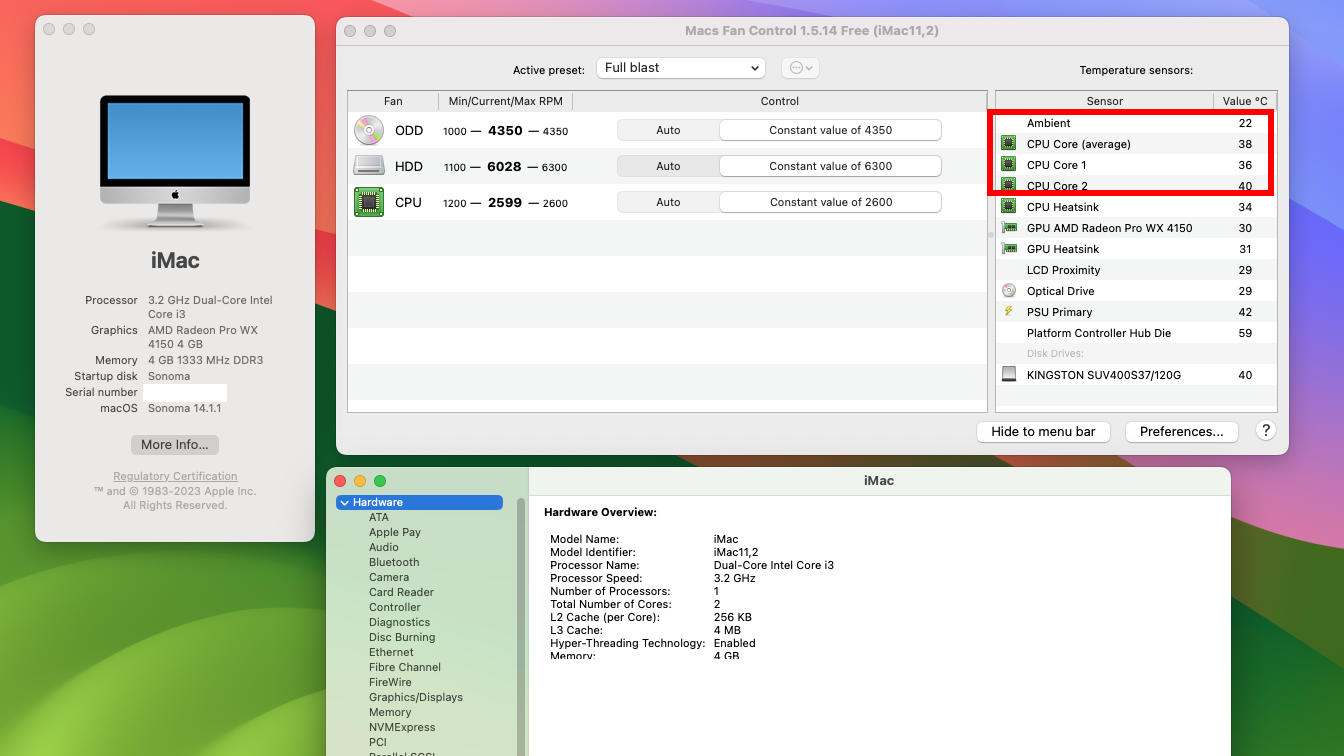Click the GPU AMD Radeon Pro card icon
Viewport: 1344px width, 756px height.
[1009, 228]
